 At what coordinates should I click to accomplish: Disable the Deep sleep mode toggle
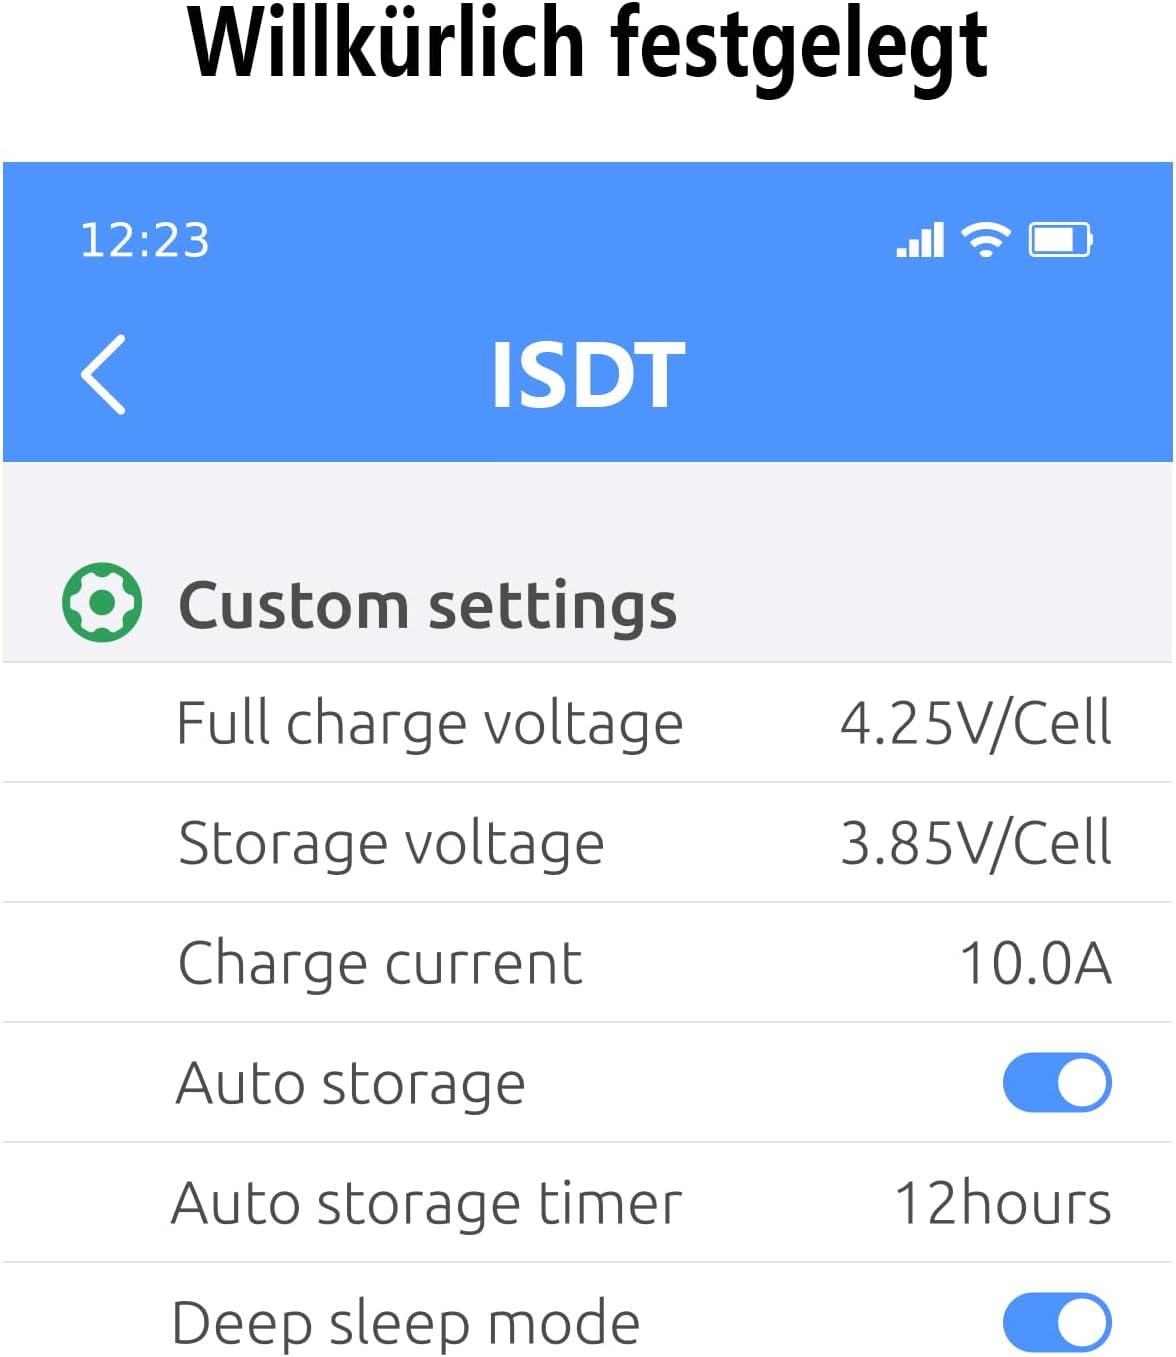pyautogui.click(x=1057, y=1322)
